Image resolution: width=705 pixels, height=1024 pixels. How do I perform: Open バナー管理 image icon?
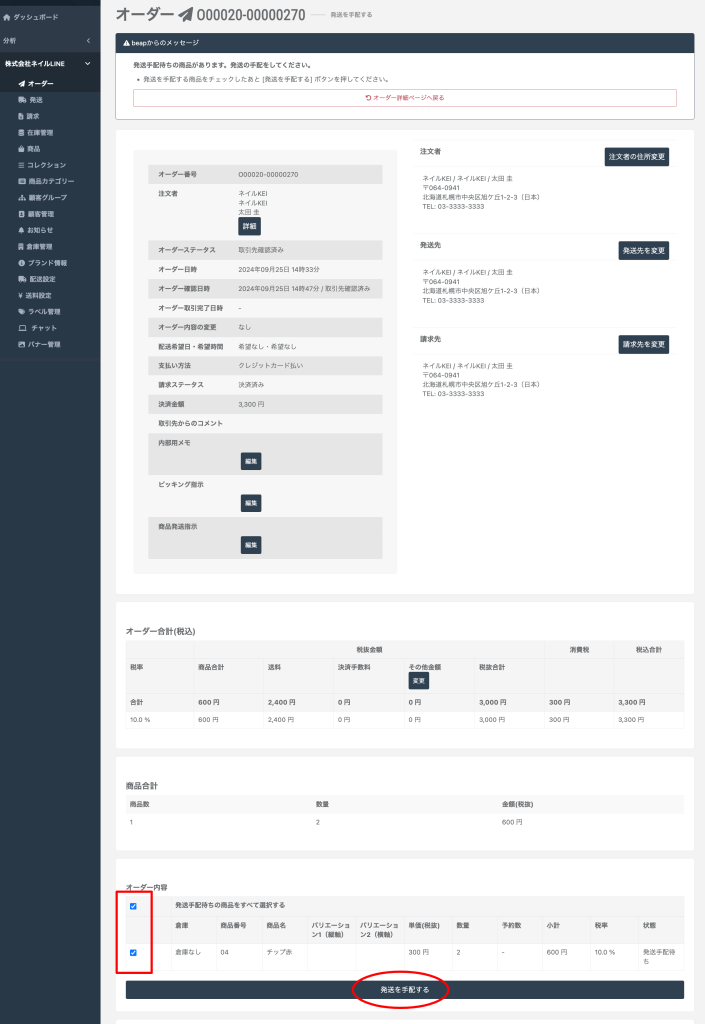pos(21,344)
